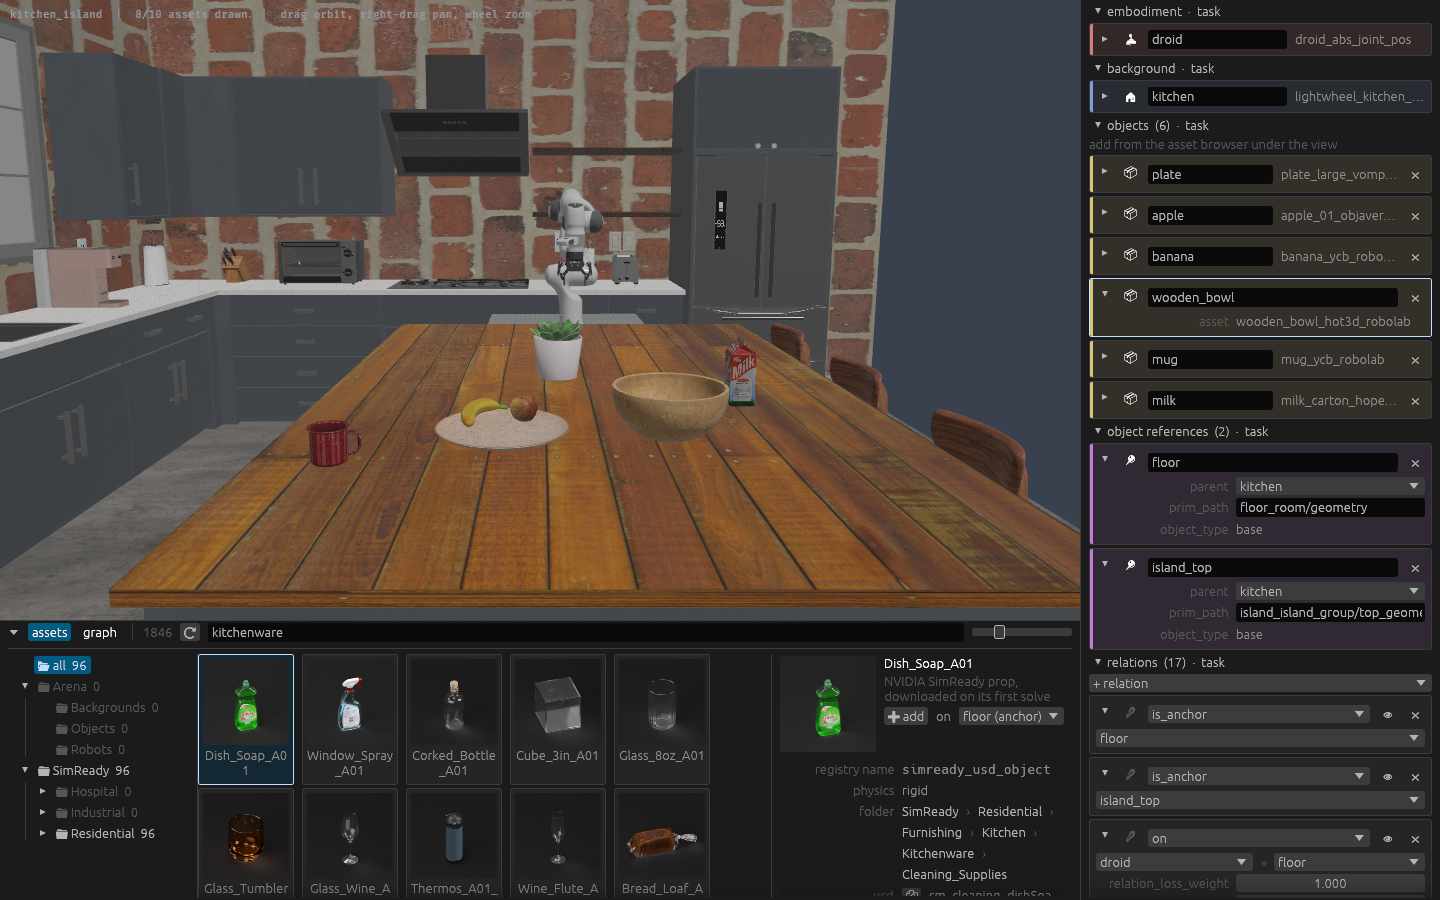Click the cube icon beside apple
The width and height of the screenshot is (1440, 900).
1130,214
